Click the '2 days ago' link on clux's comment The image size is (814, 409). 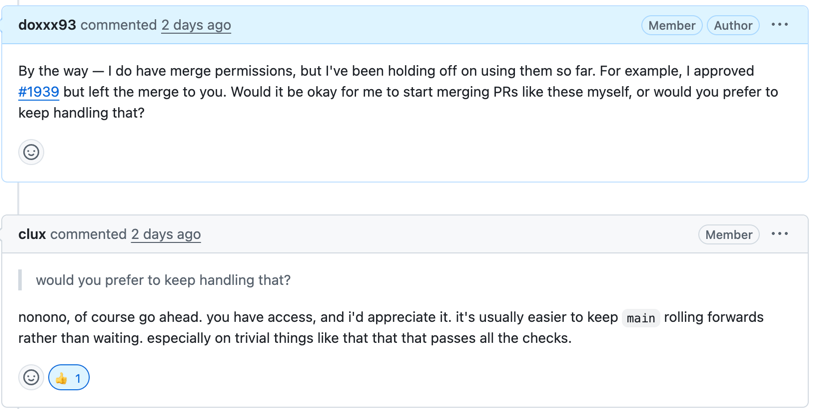pyautogui.click(x=166, y=234)
